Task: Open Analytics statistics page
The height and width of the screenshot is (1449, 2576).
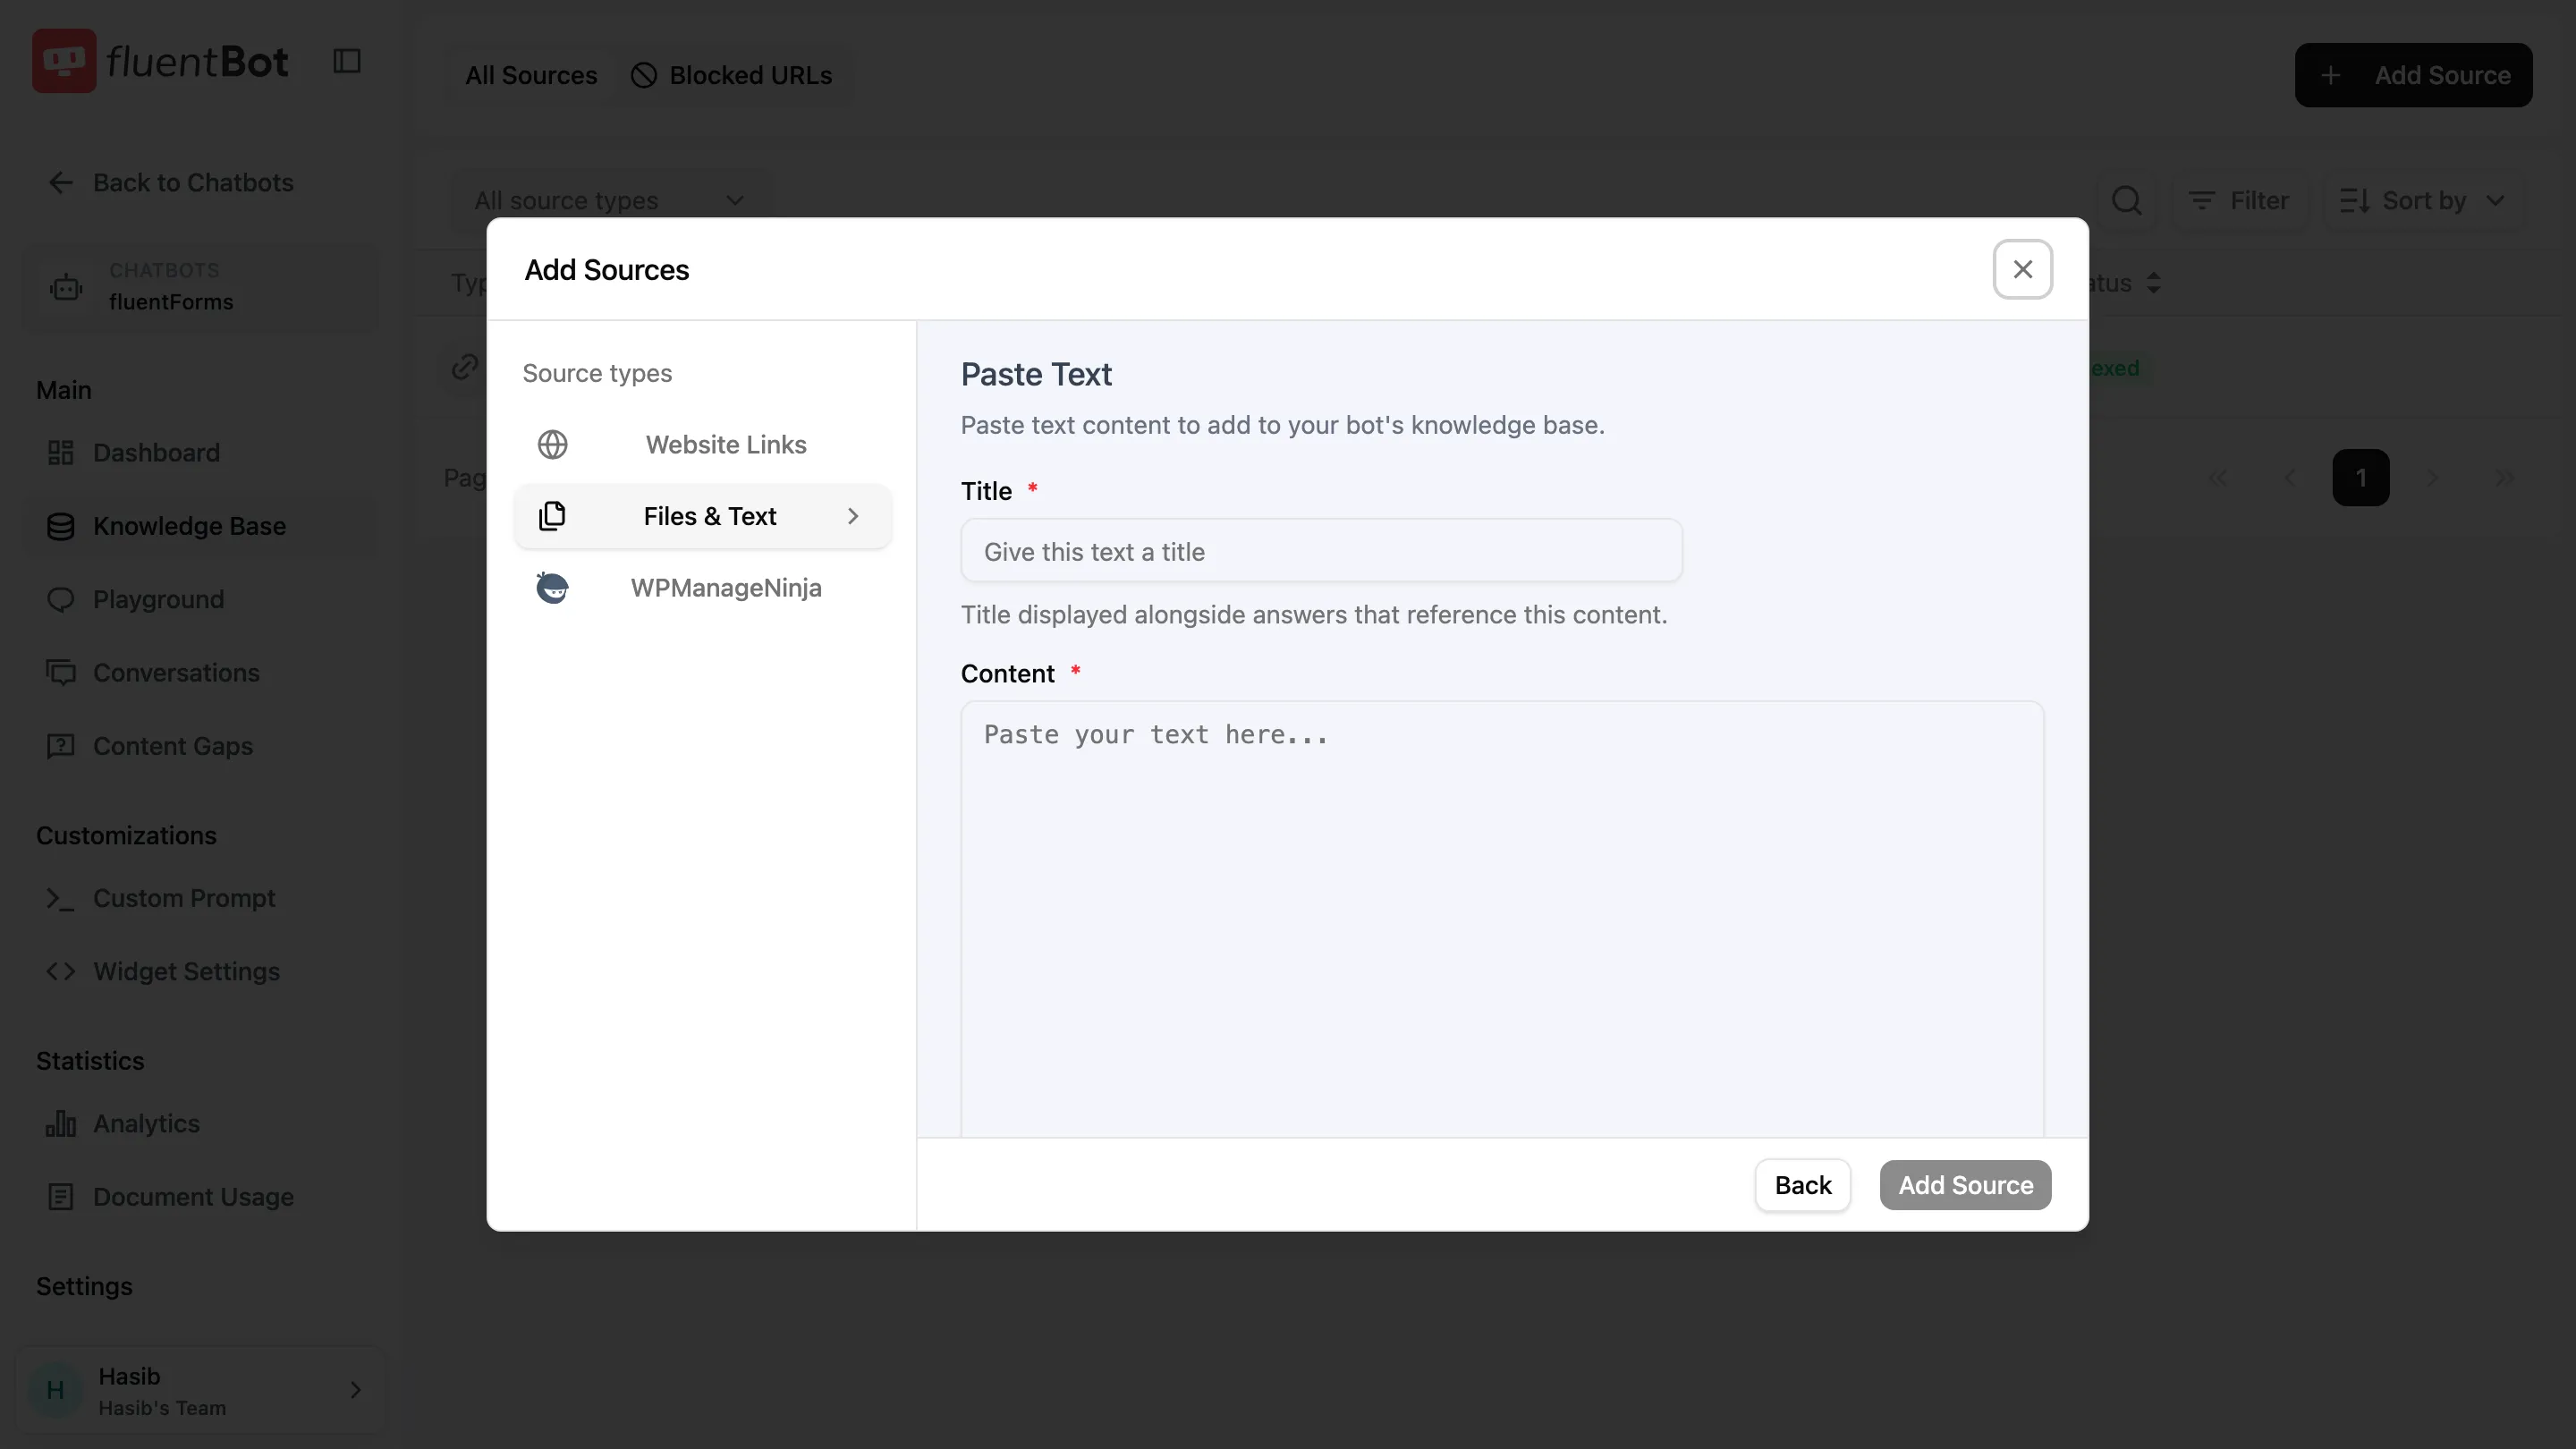Action: click(x=200, y=1124)
